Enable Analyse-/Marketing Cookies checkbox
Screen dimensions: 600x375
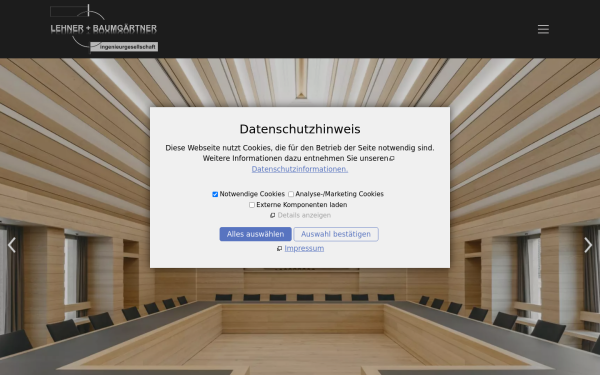pos(291,194)
